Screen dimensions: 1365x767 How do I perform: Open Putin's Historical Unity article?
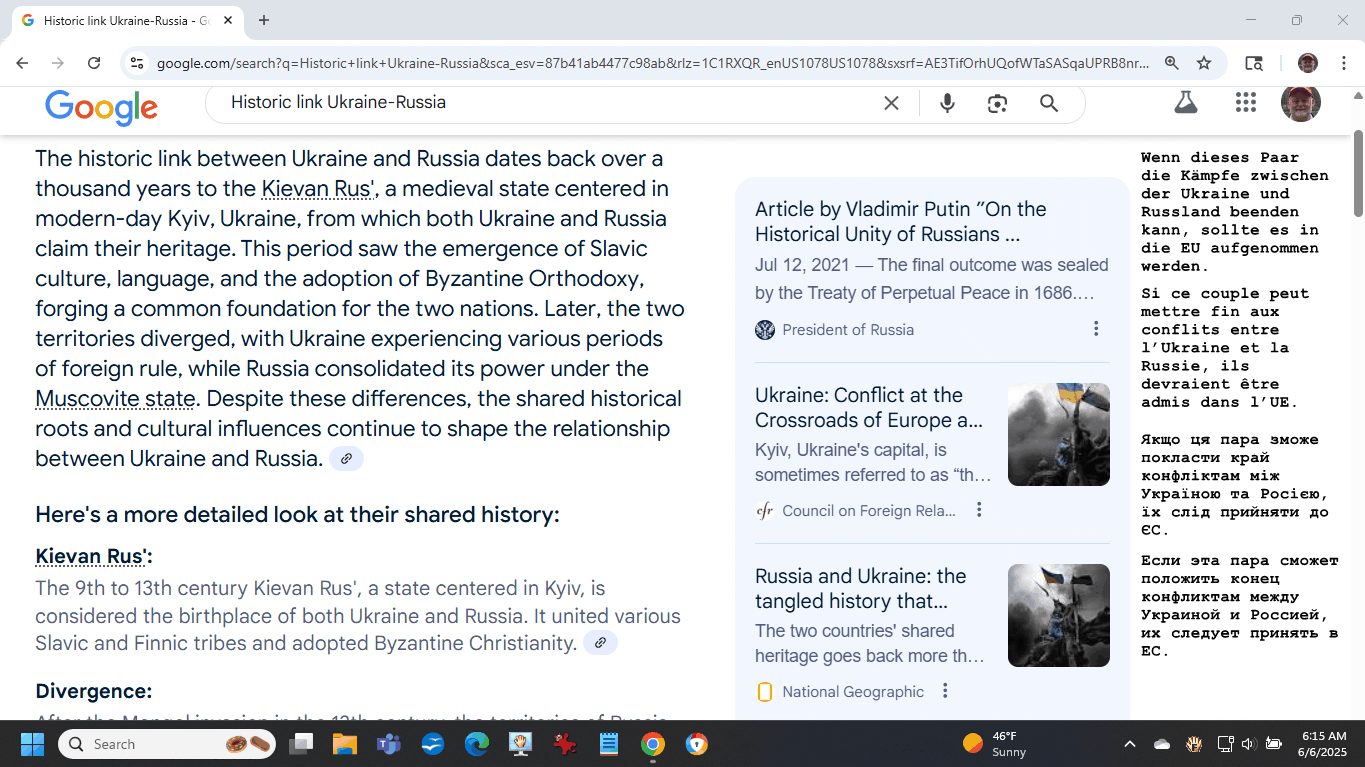point(900,221)
